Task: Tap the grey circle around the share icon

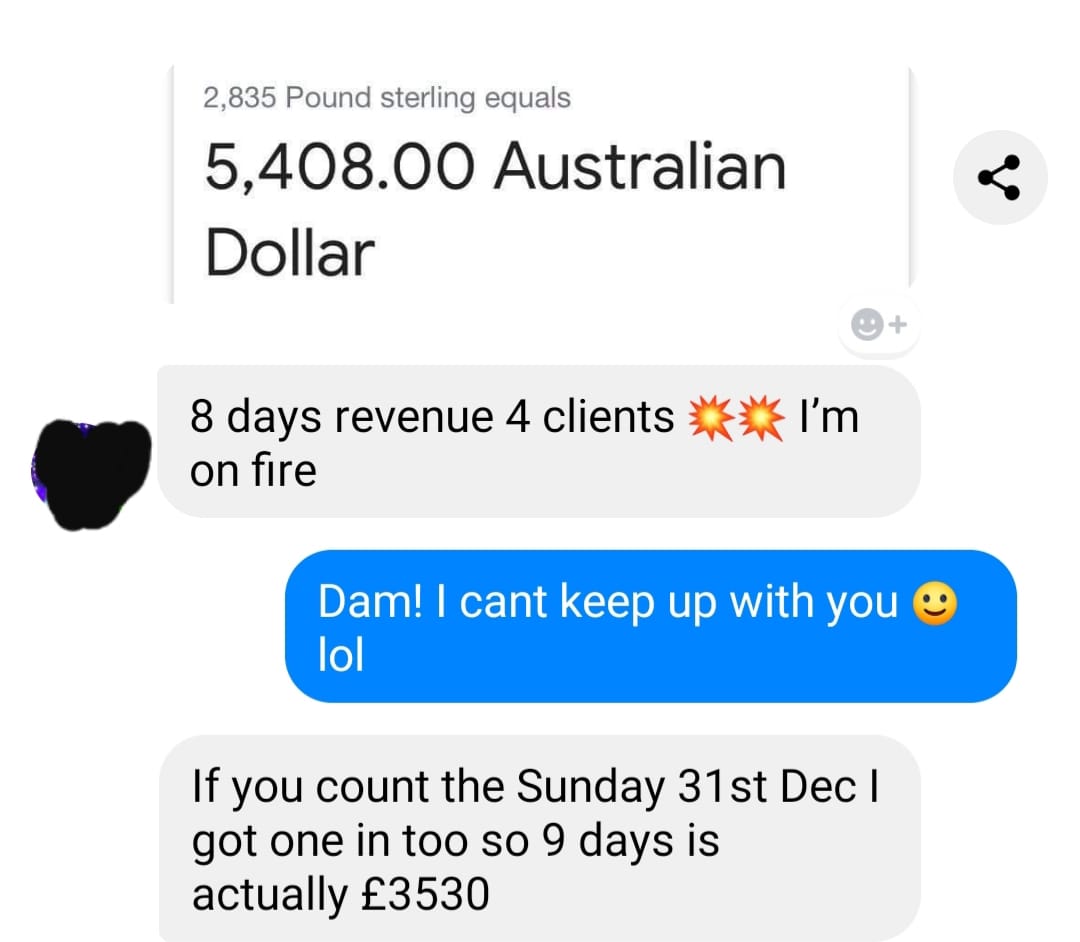Action: pyautogui.click(x=1000, y=178)
